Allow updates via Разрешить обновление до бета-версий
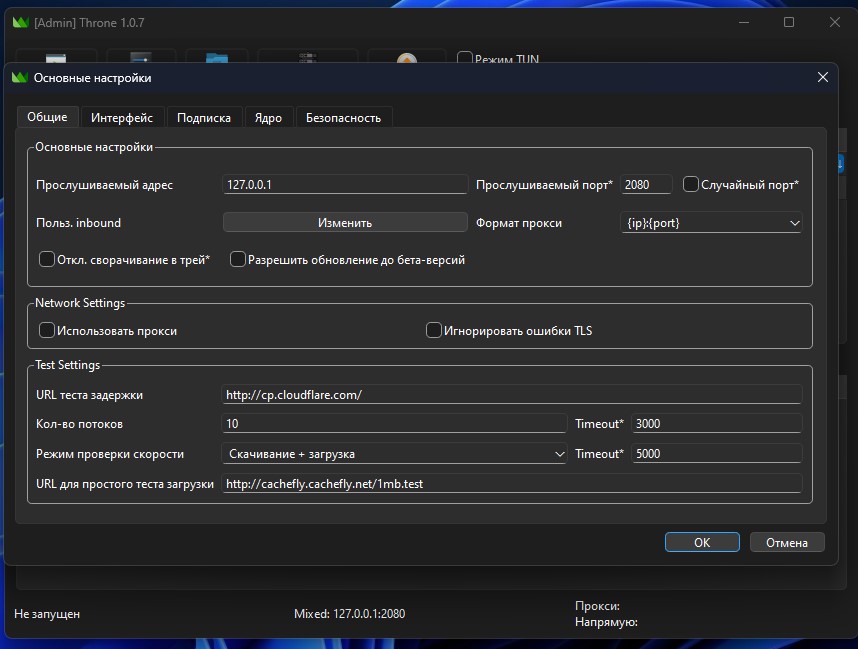This screenshot has height=649, width=858. tap(238, 259)
